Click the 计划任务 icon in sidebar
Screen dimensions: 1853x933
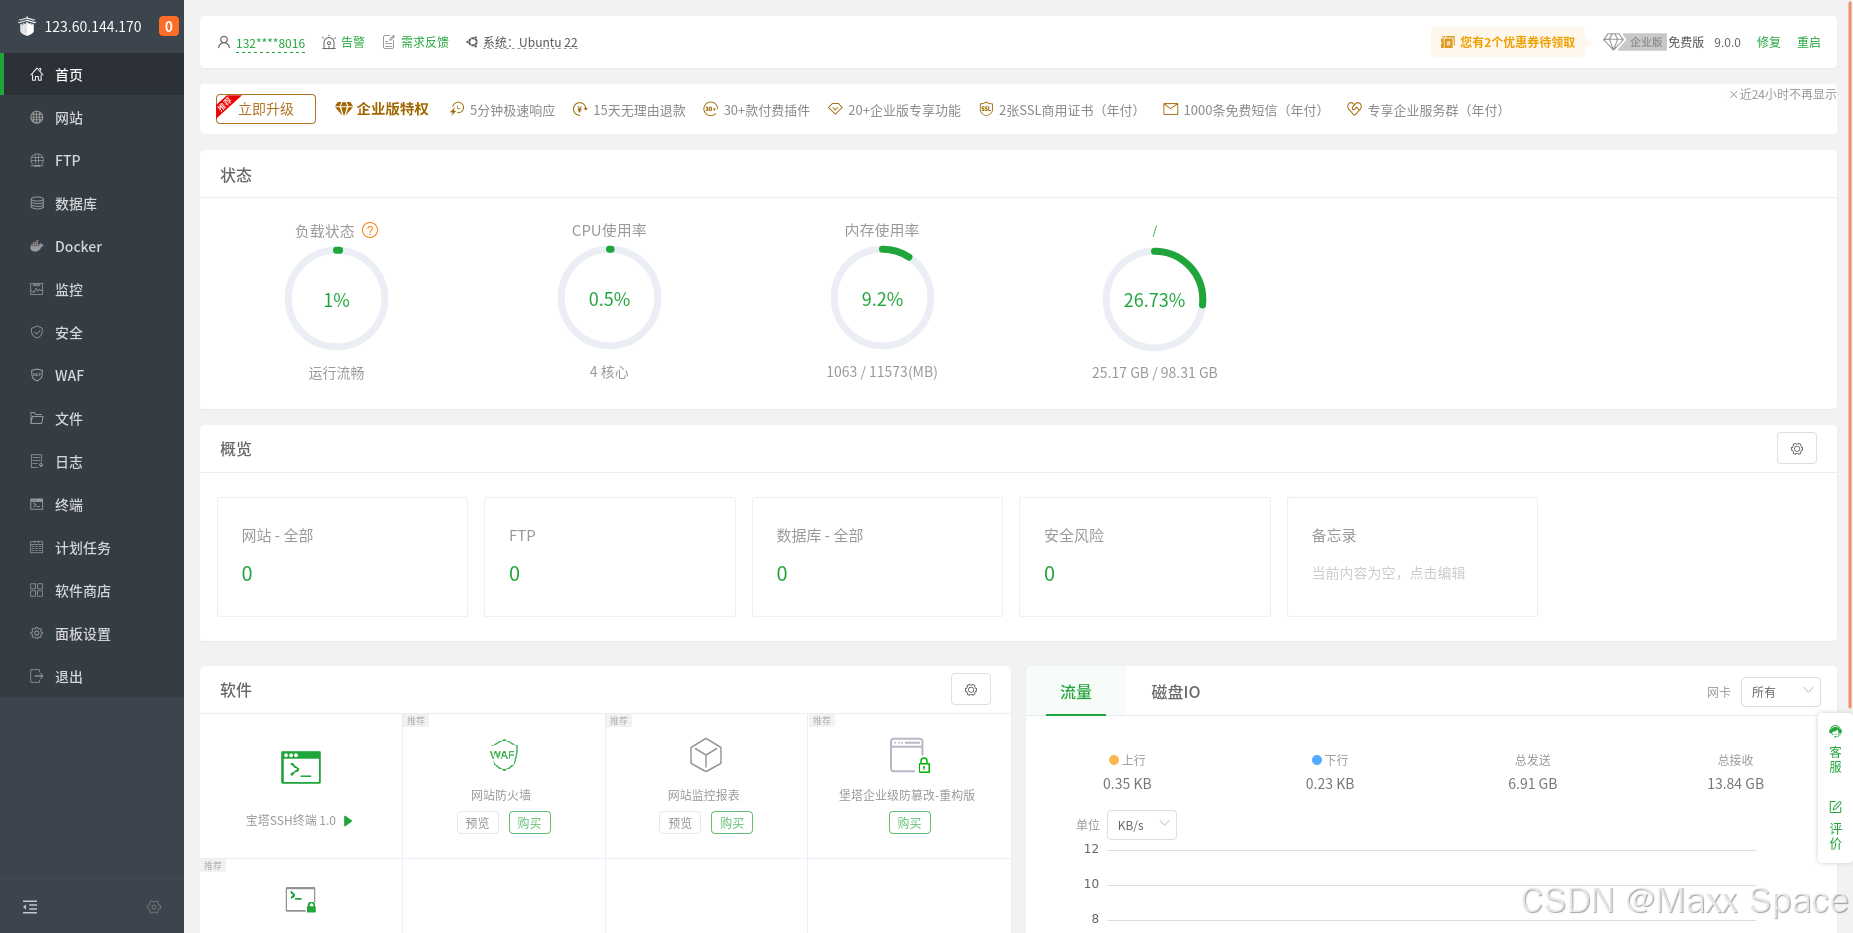37,547
